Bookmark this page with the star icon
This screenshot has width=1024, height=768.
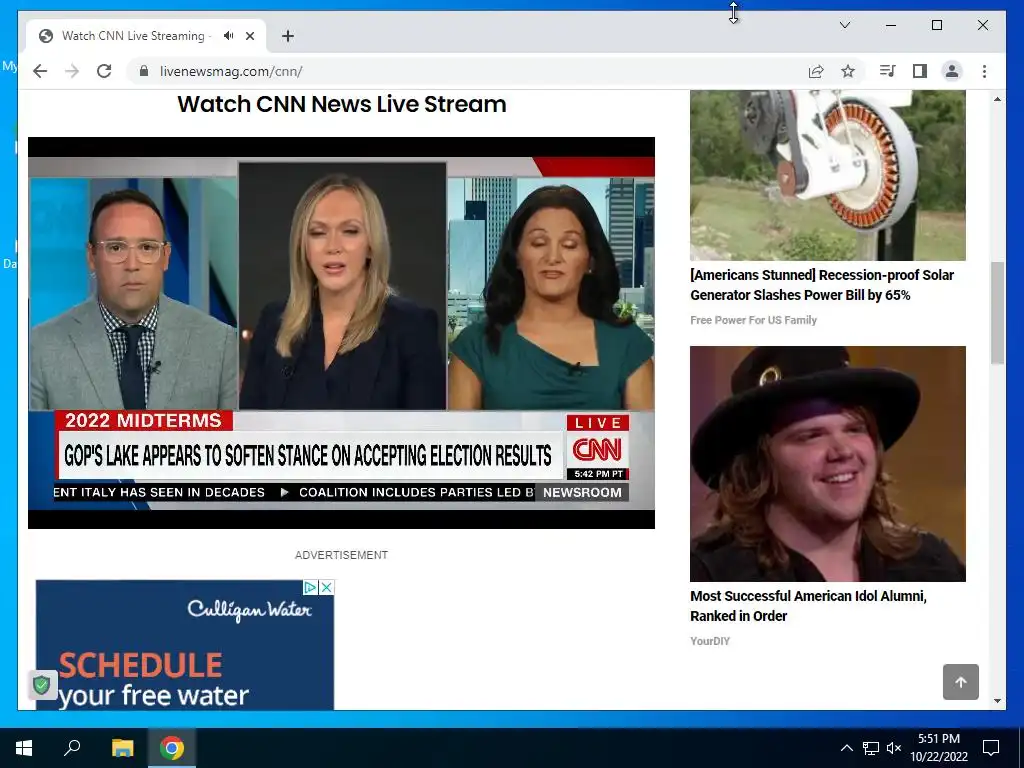tap(848, 71)
